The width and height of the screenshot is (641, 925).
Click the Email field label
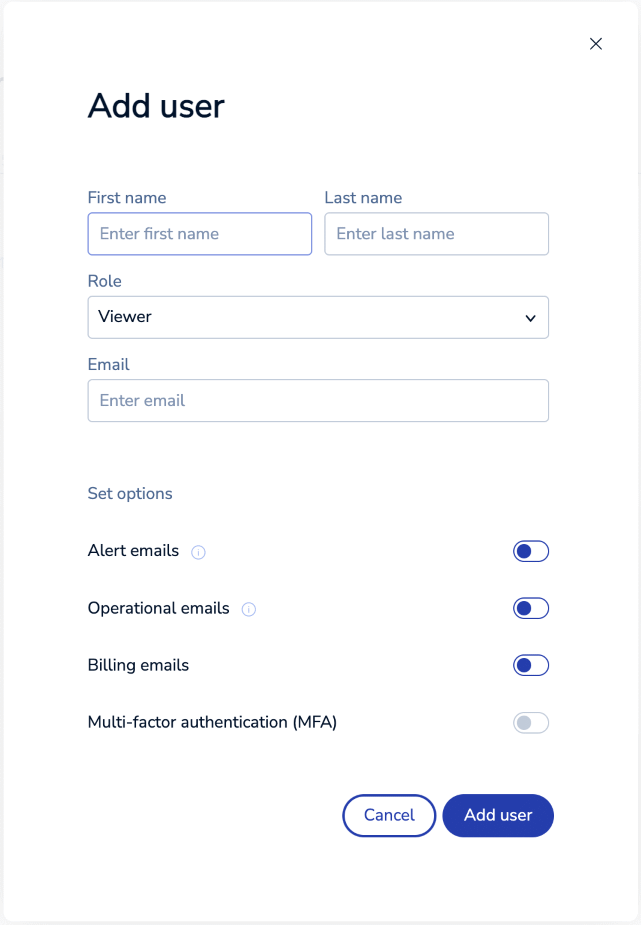click(109, 365)
